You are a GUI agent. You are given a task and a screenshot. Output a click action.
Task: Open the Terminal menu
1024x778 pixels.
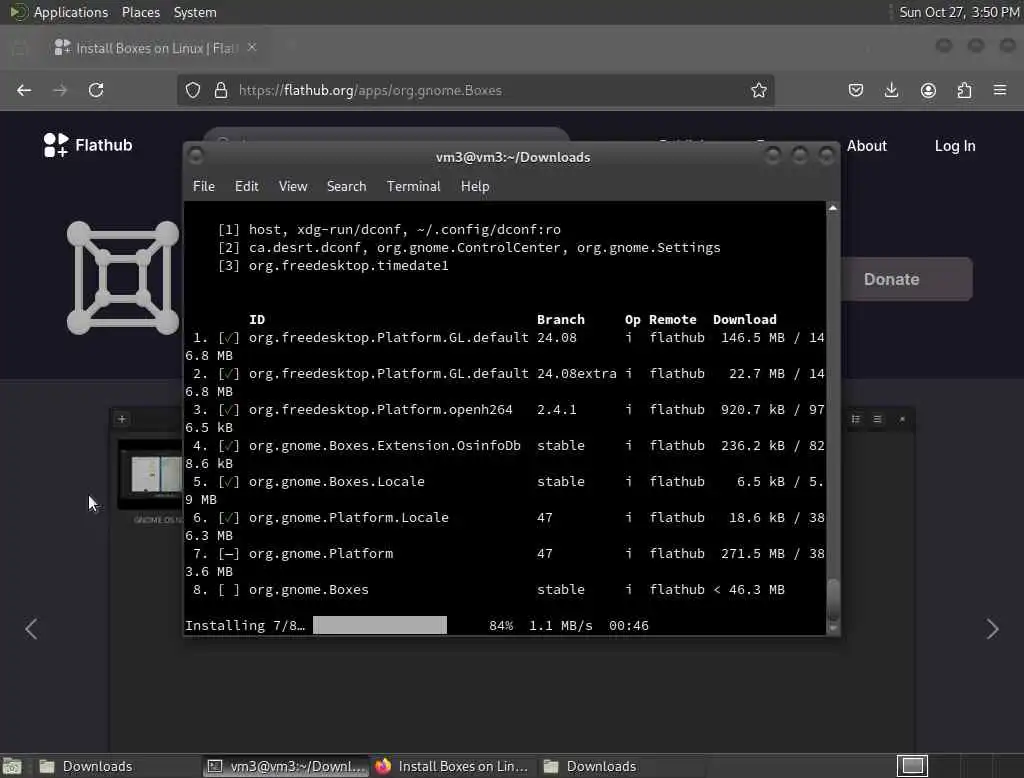point(413,186)
